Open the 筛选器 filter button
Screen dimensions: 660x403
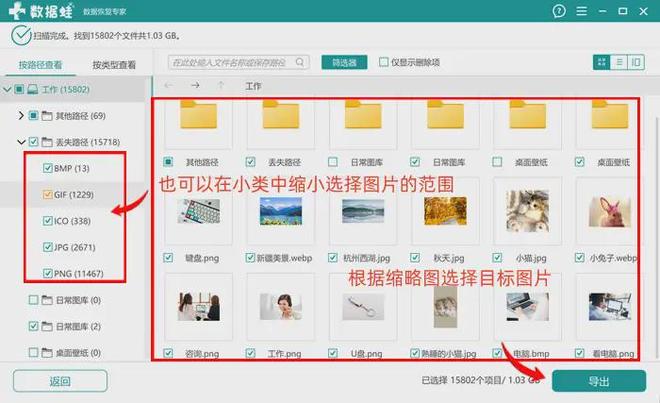click(x=344, y=62)
